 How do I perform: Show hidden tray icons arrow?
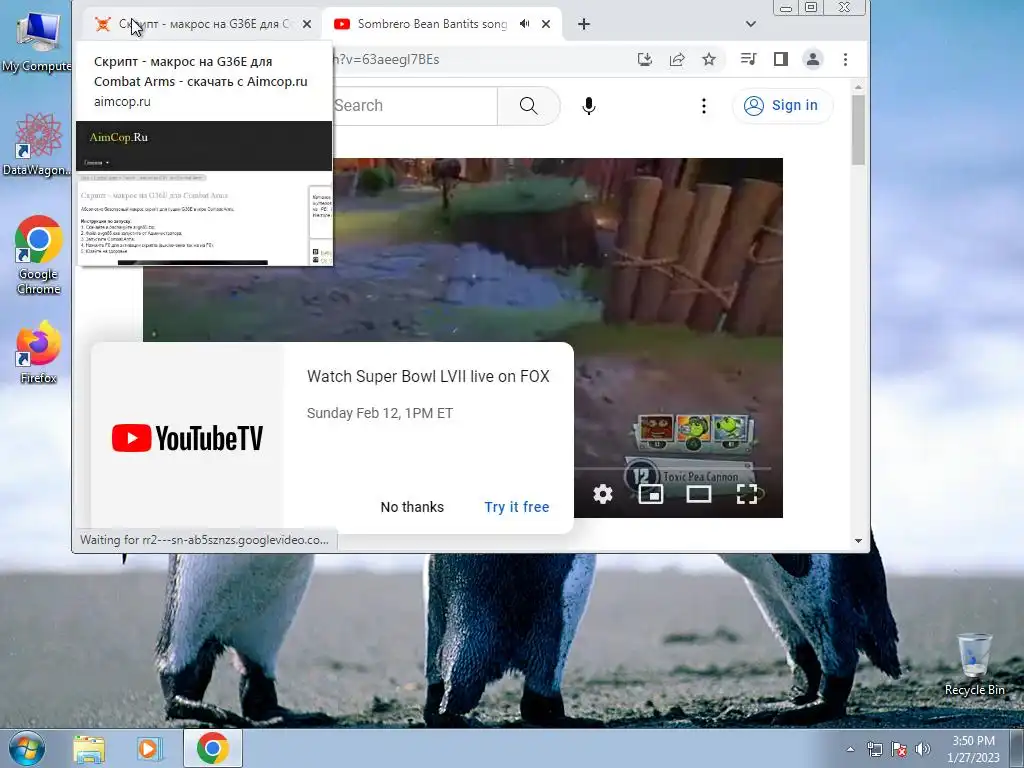click(x=850, y=749)
